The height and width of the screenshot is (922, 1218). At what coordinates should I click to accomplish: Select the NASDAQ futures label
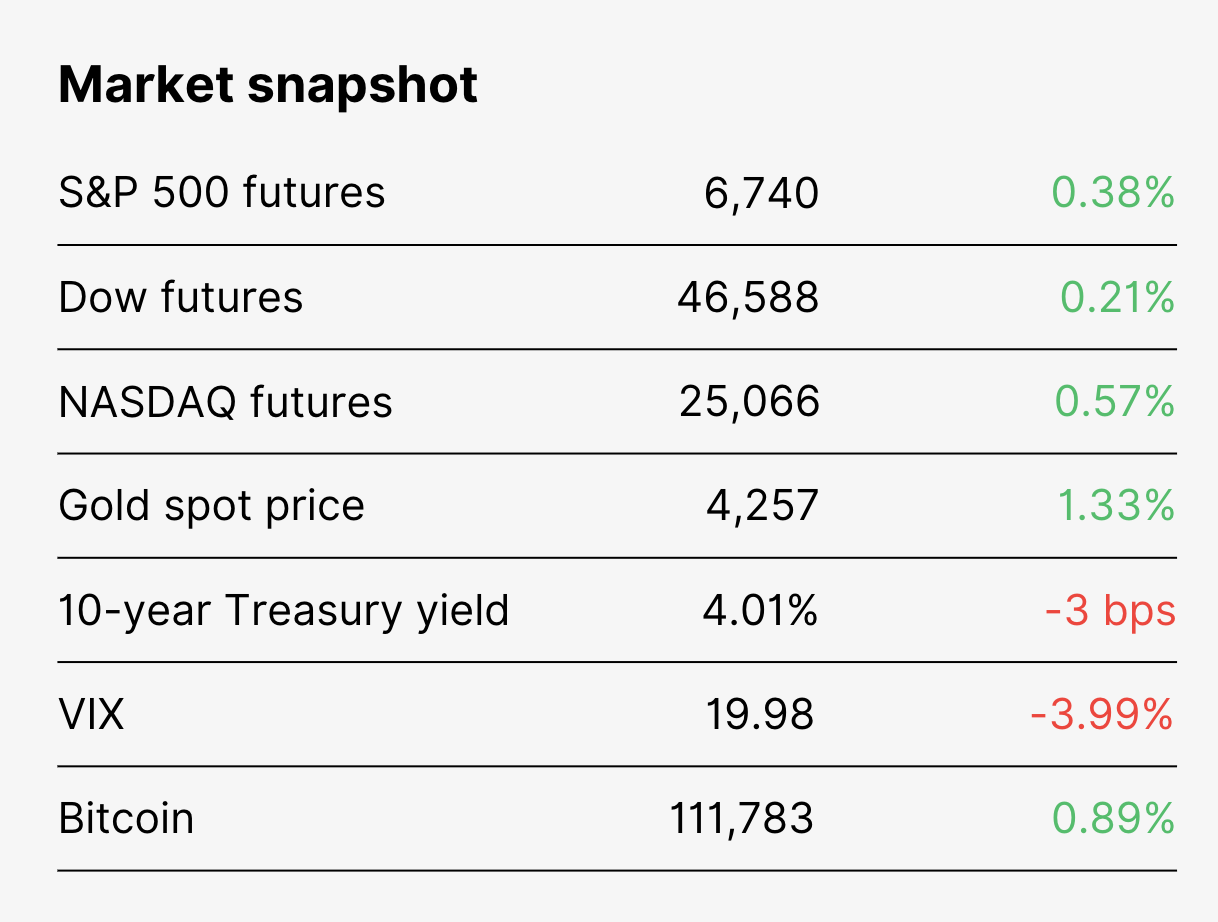pyautogui.click(x=226, y=402)
